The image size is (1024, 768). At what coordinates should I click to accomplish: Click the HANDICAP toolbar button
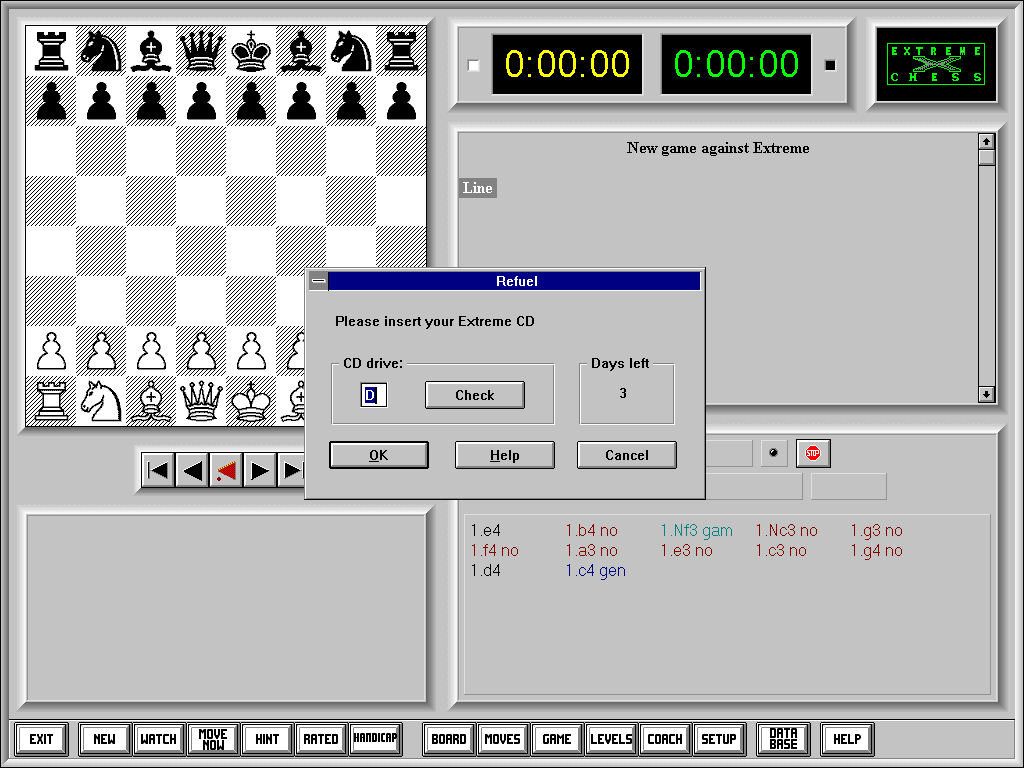376,739
